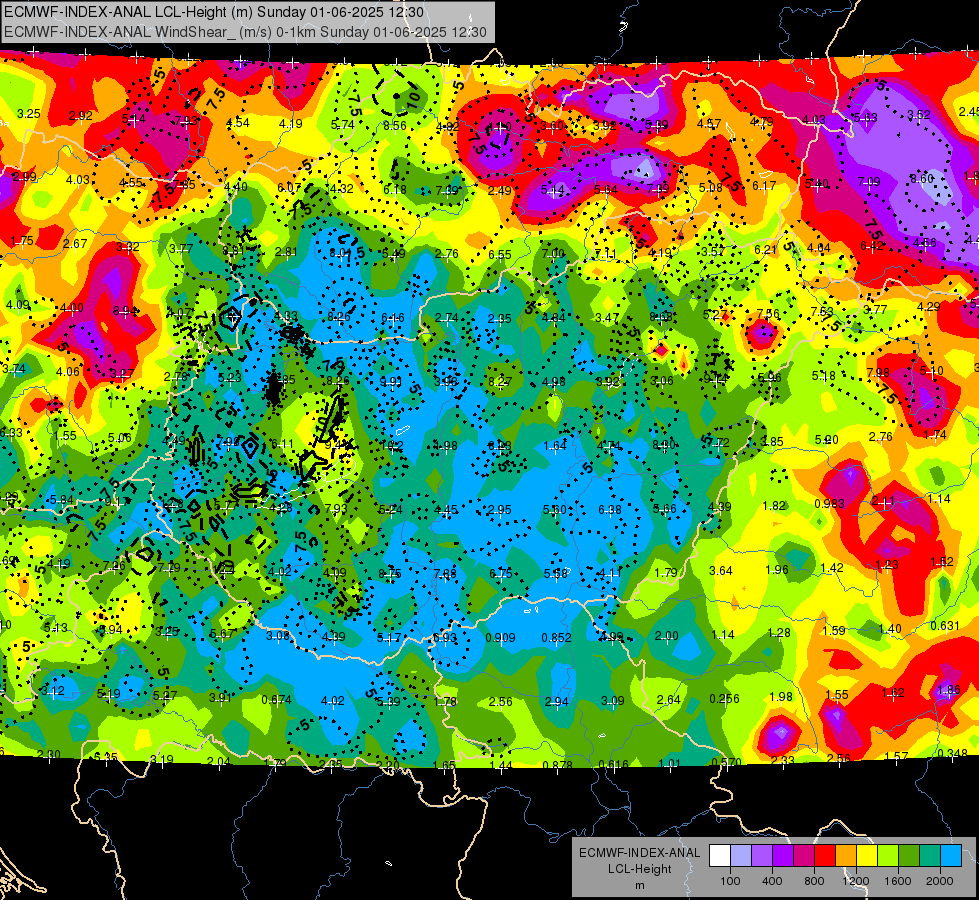
Task: Click the legend label '1200'
Action: click(856, 881)
